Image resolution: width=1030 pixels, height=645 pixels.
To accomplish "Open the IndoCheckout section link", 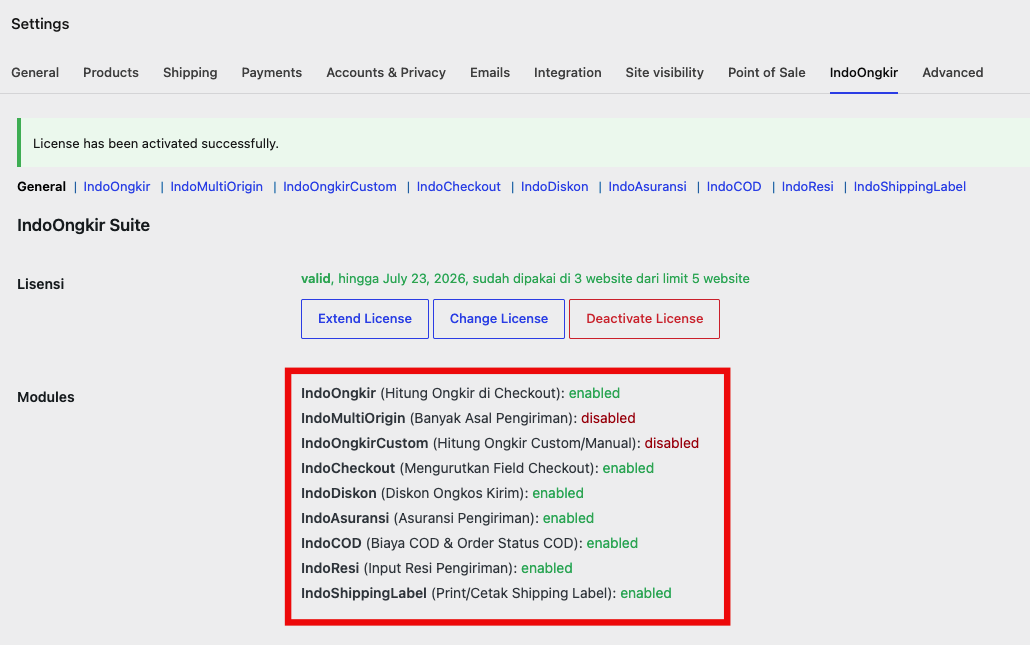I will coord(459,187).
